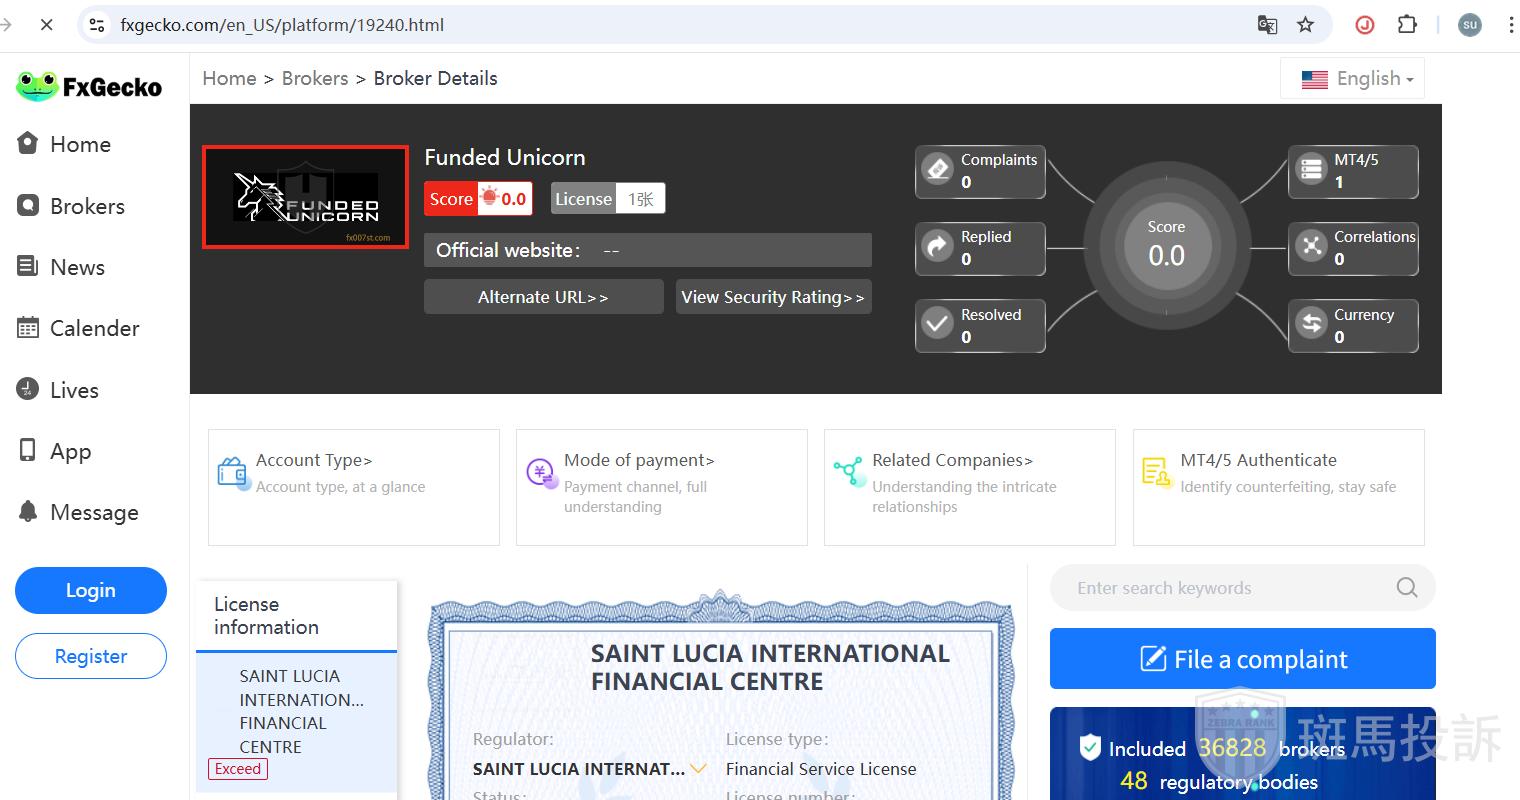Open News in the sidebar menu
This screenshot has width=1520, height=800.
click(x=77, y=267)
